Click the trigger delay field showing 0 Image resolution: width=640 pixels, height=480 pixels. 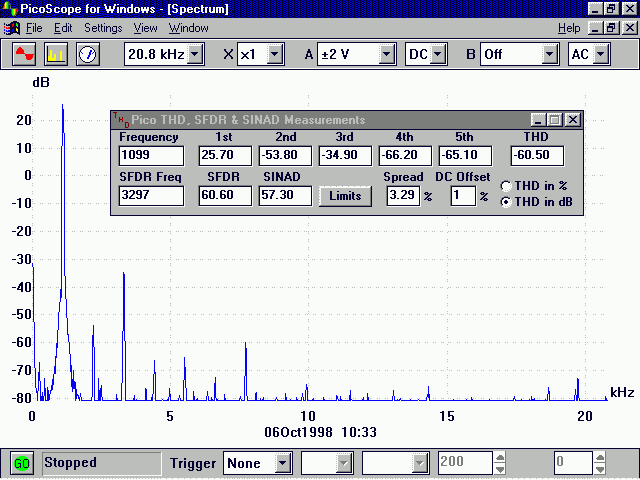(573, 463)
